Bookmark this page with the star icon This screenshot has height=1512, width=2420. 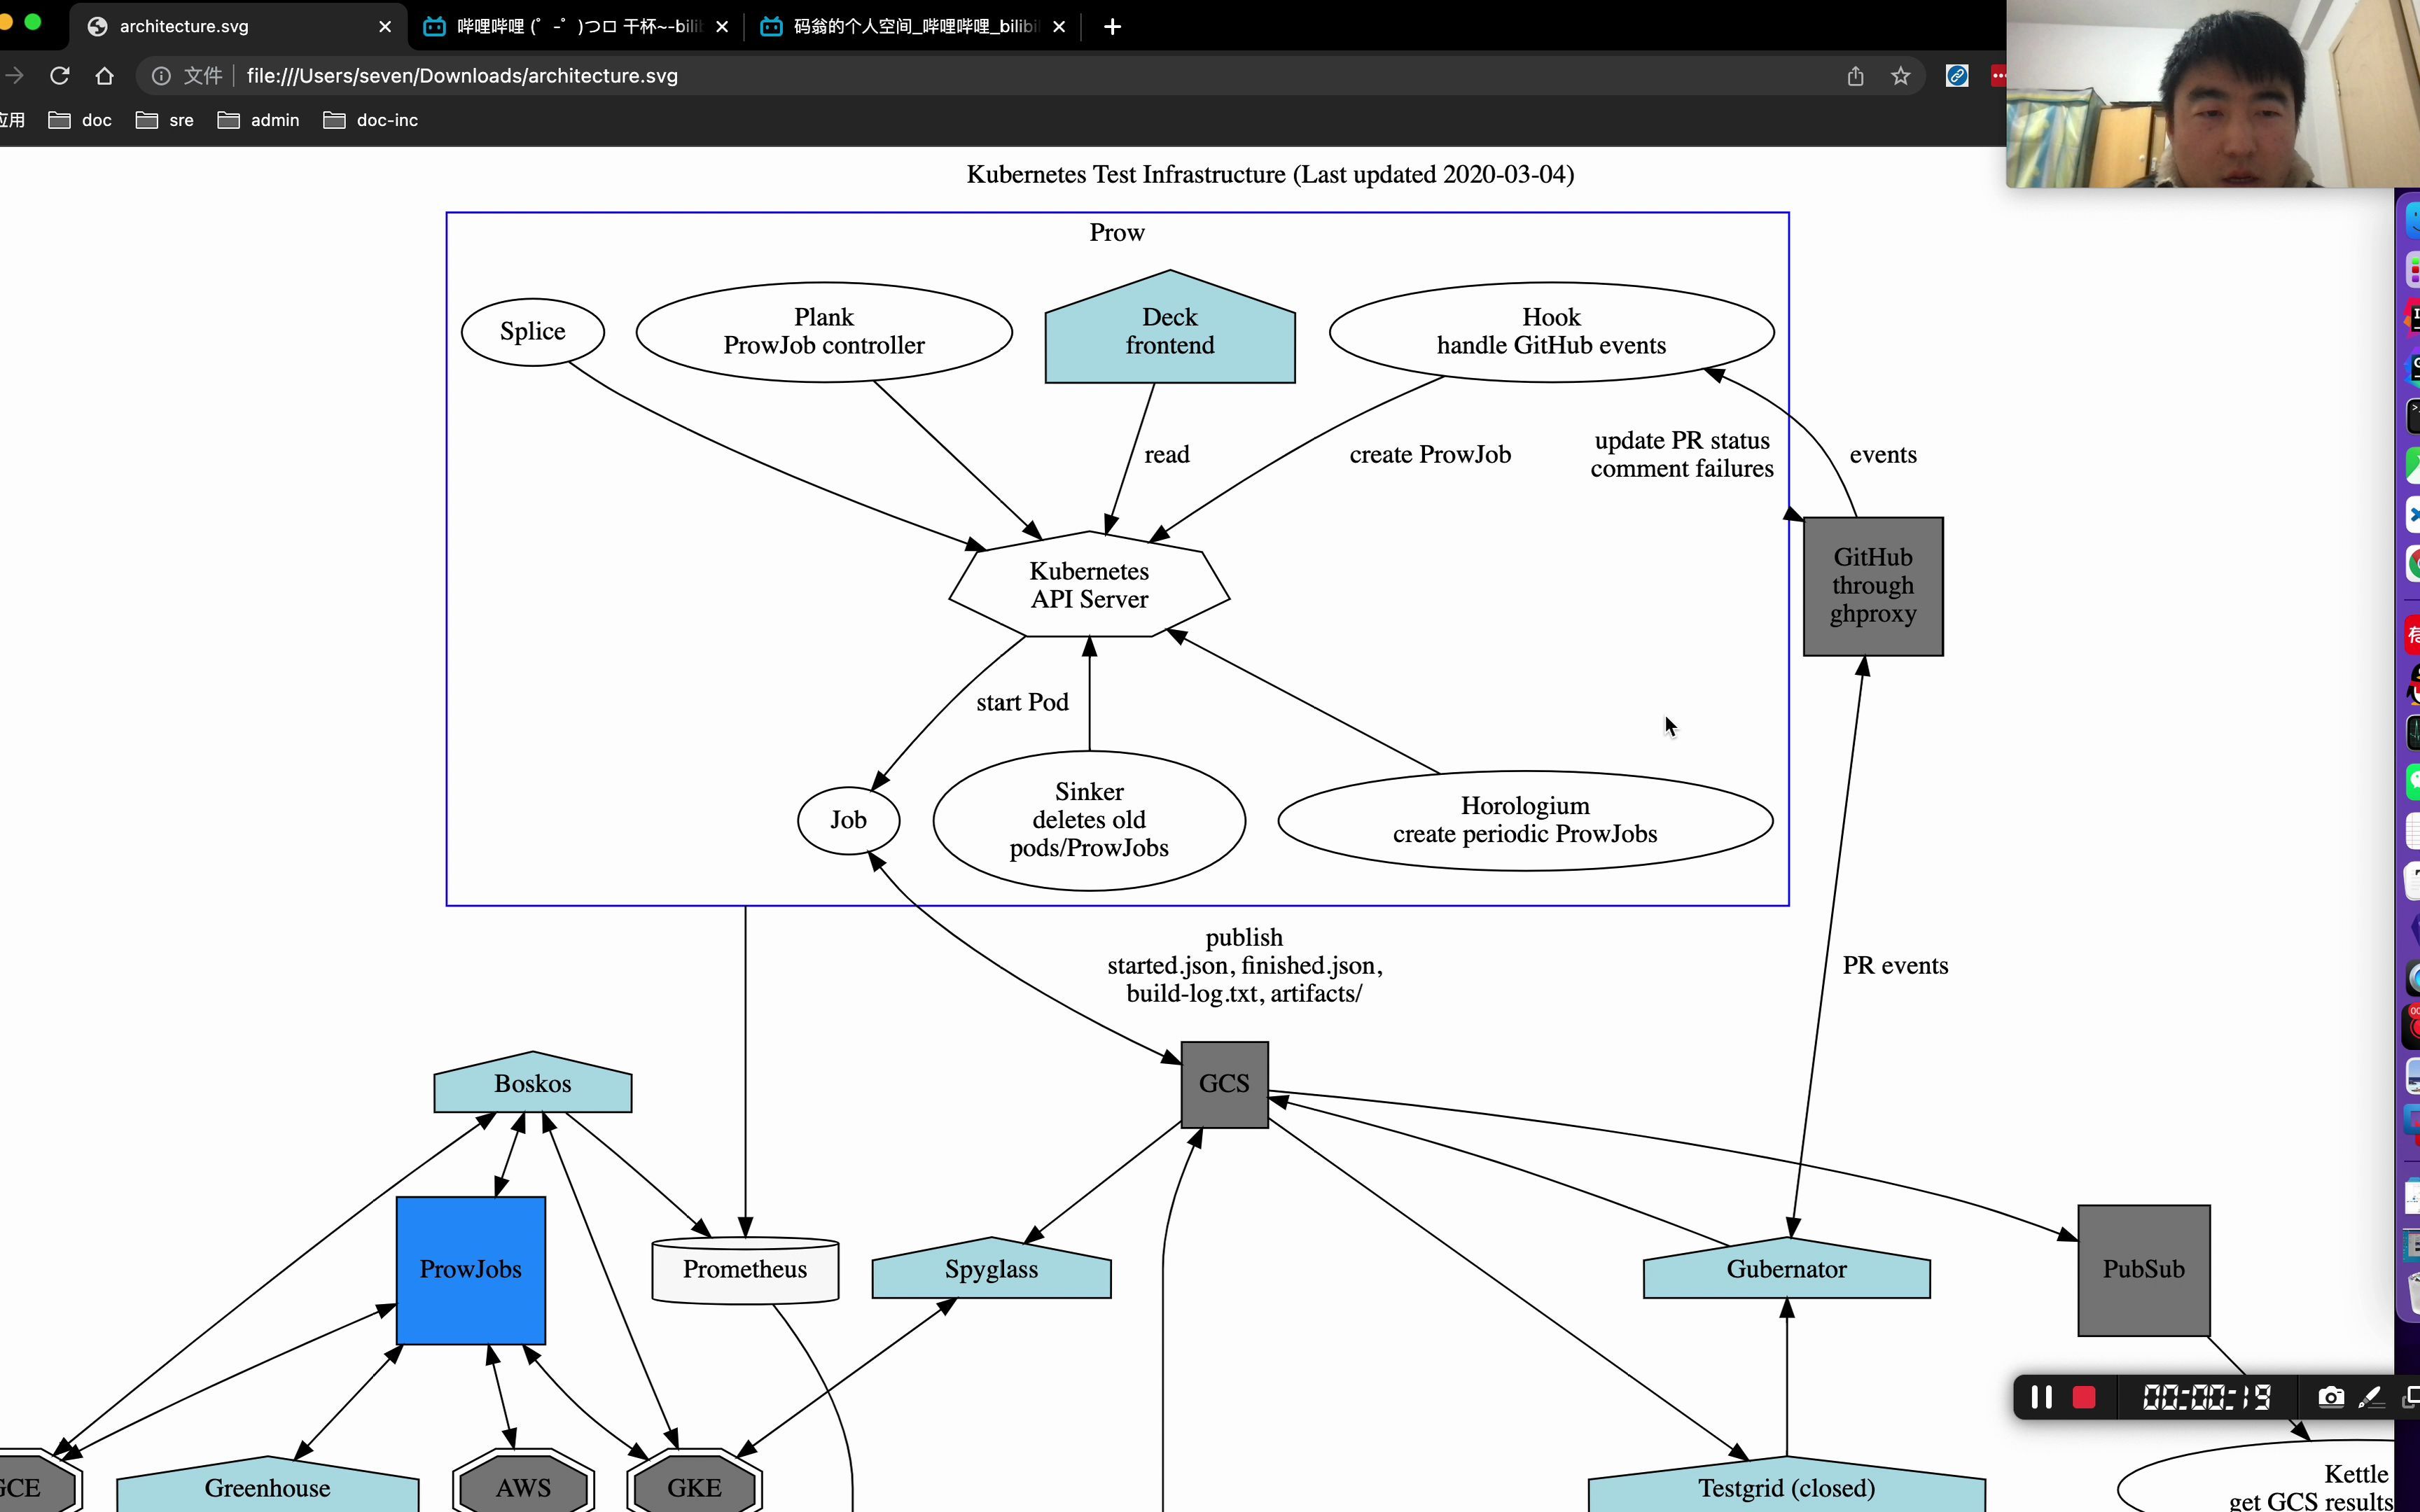pyautogui.click(x=1900, y=76)
